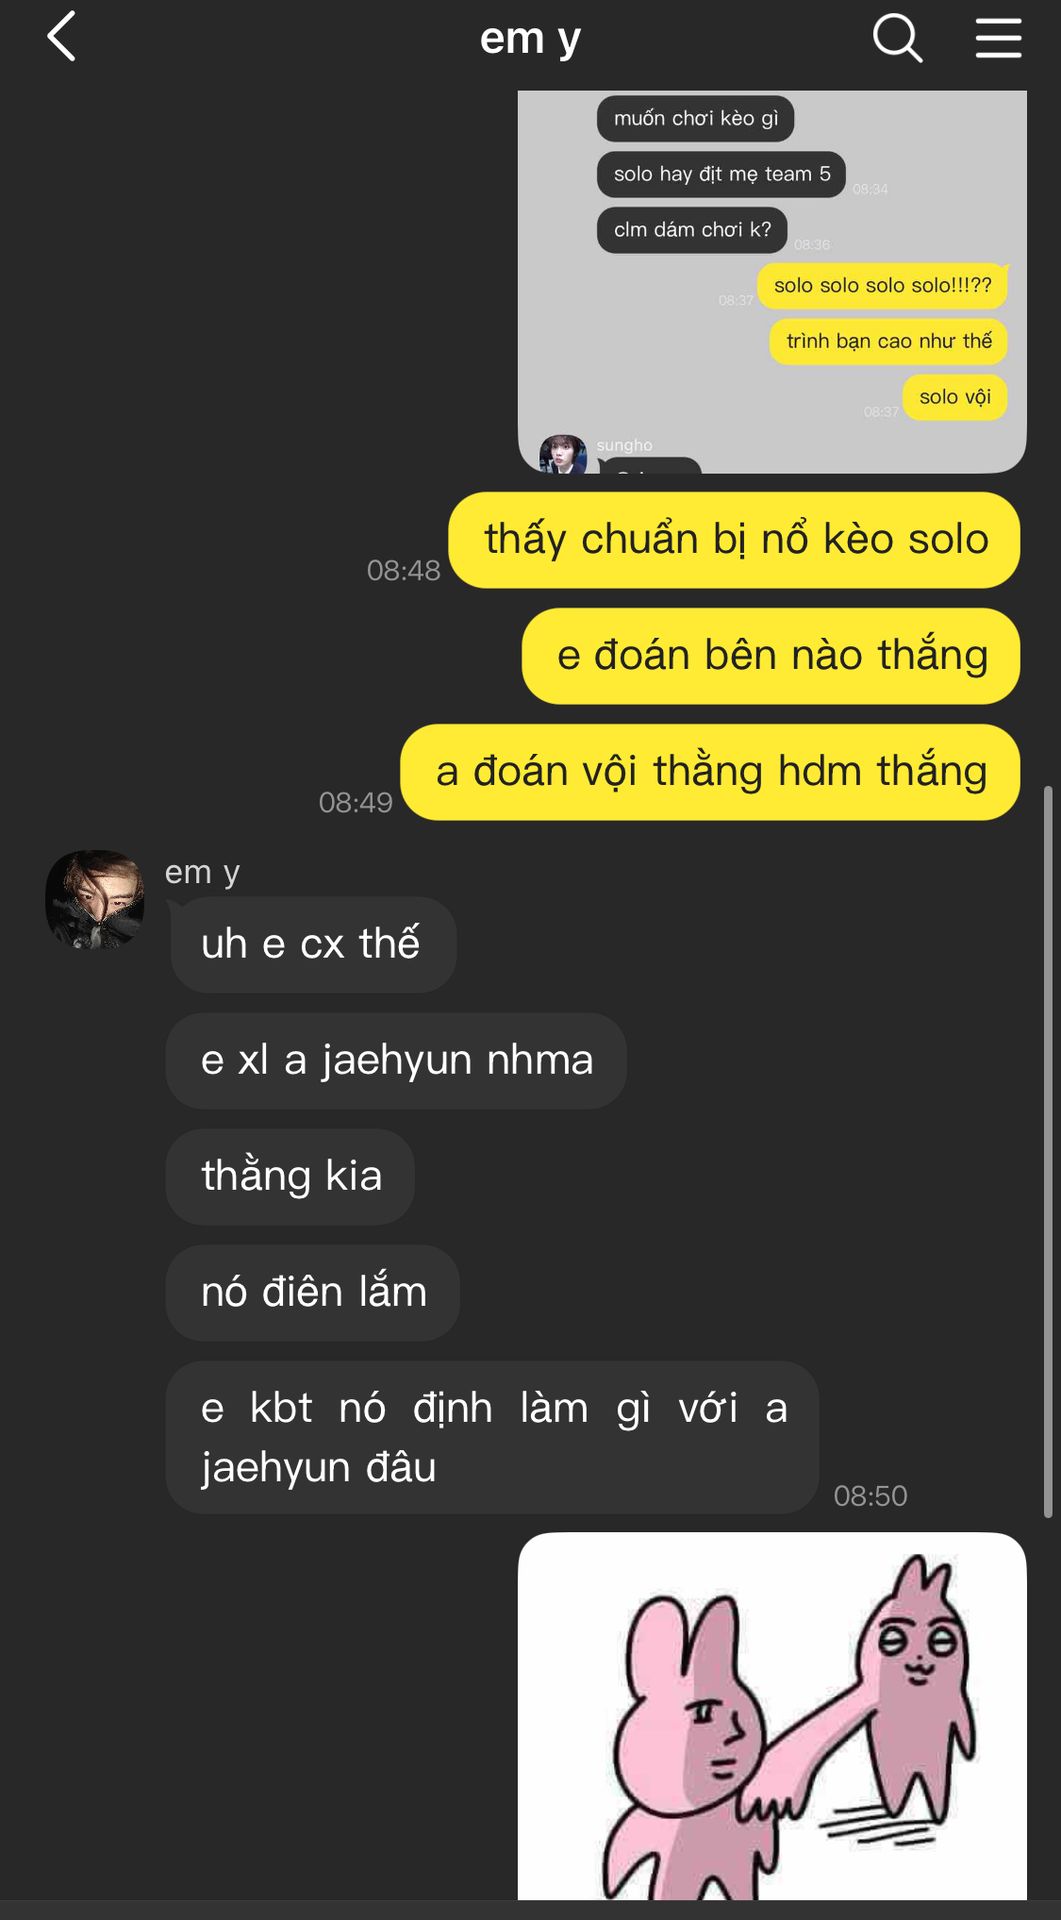Tap the 'em y' sender name label
The height and width of the screenshot is (1920, 1061).
point(202,872)
